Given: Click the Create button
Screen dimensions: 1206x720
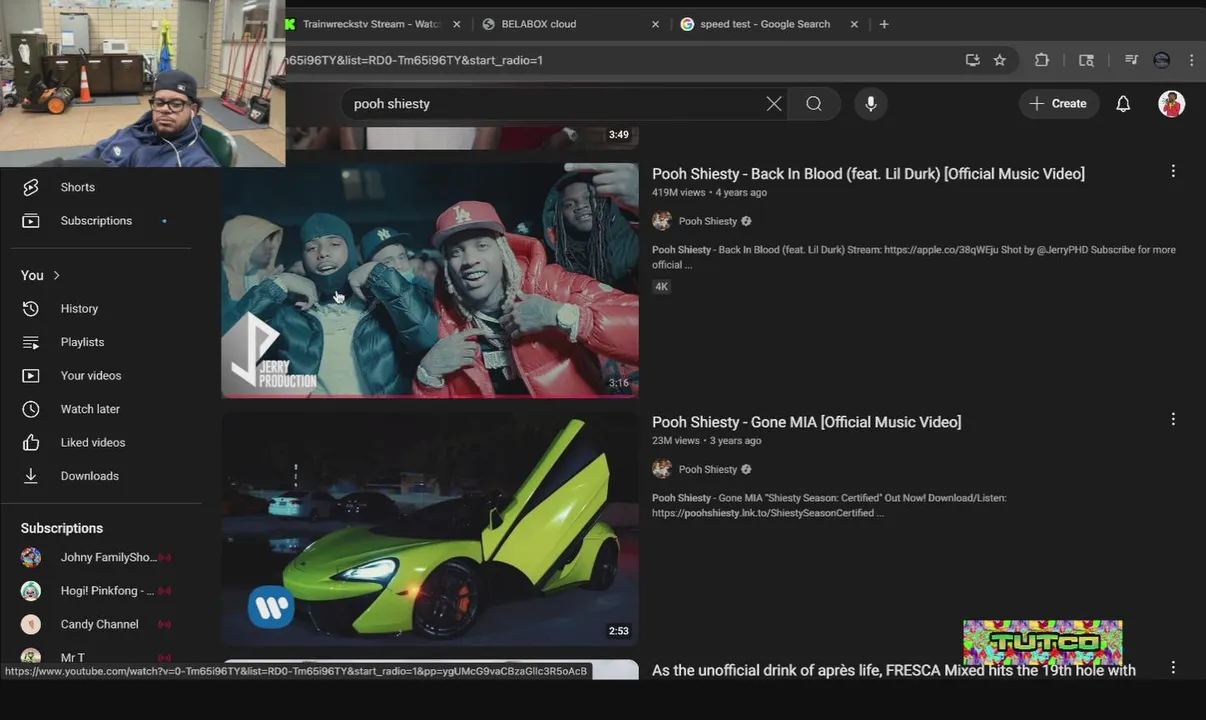Looking at the screenshot, I should (1058, 104).
